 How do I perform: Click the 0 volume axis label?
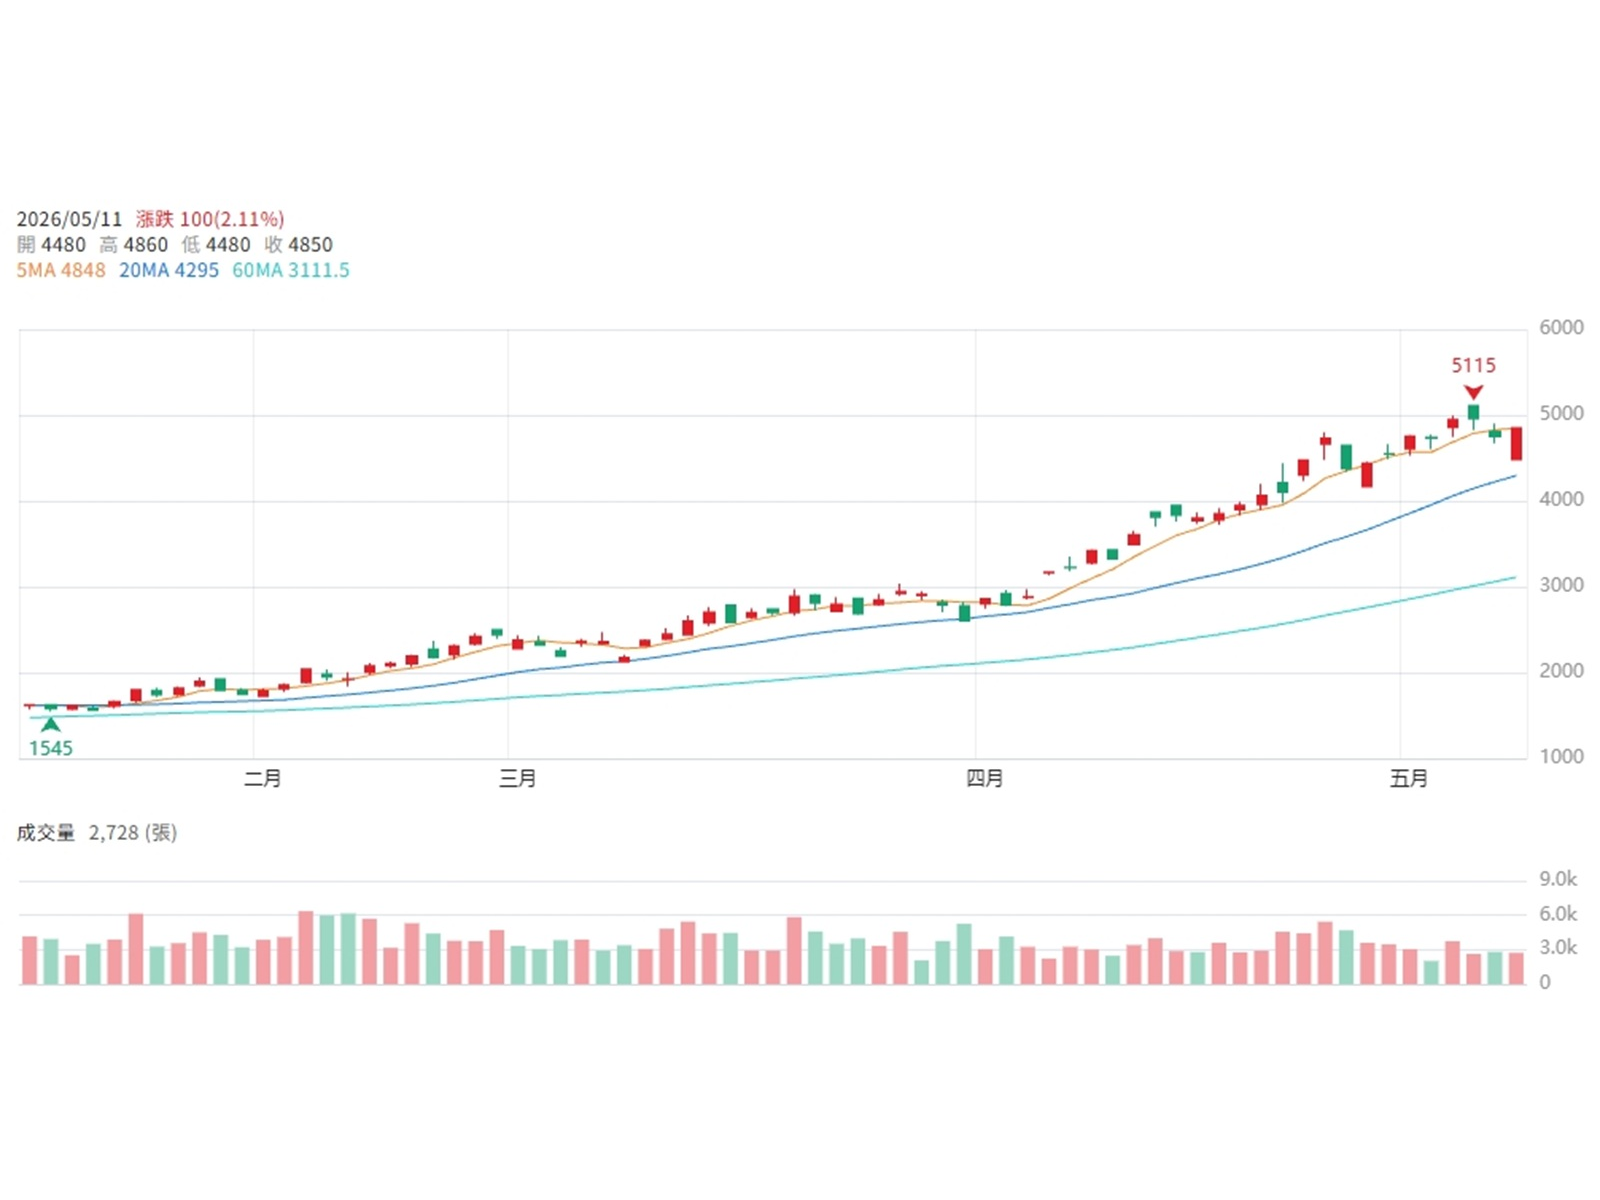(x=1545, y=983)
